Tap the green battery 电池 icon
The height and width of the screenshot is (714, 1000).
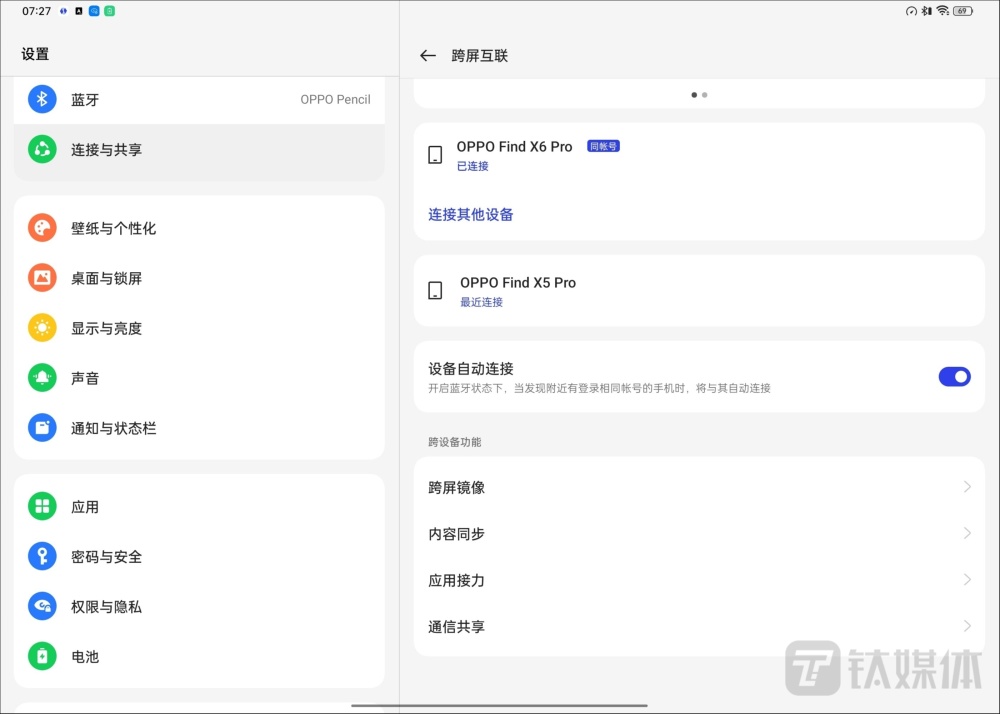click(x=42, y=656)
